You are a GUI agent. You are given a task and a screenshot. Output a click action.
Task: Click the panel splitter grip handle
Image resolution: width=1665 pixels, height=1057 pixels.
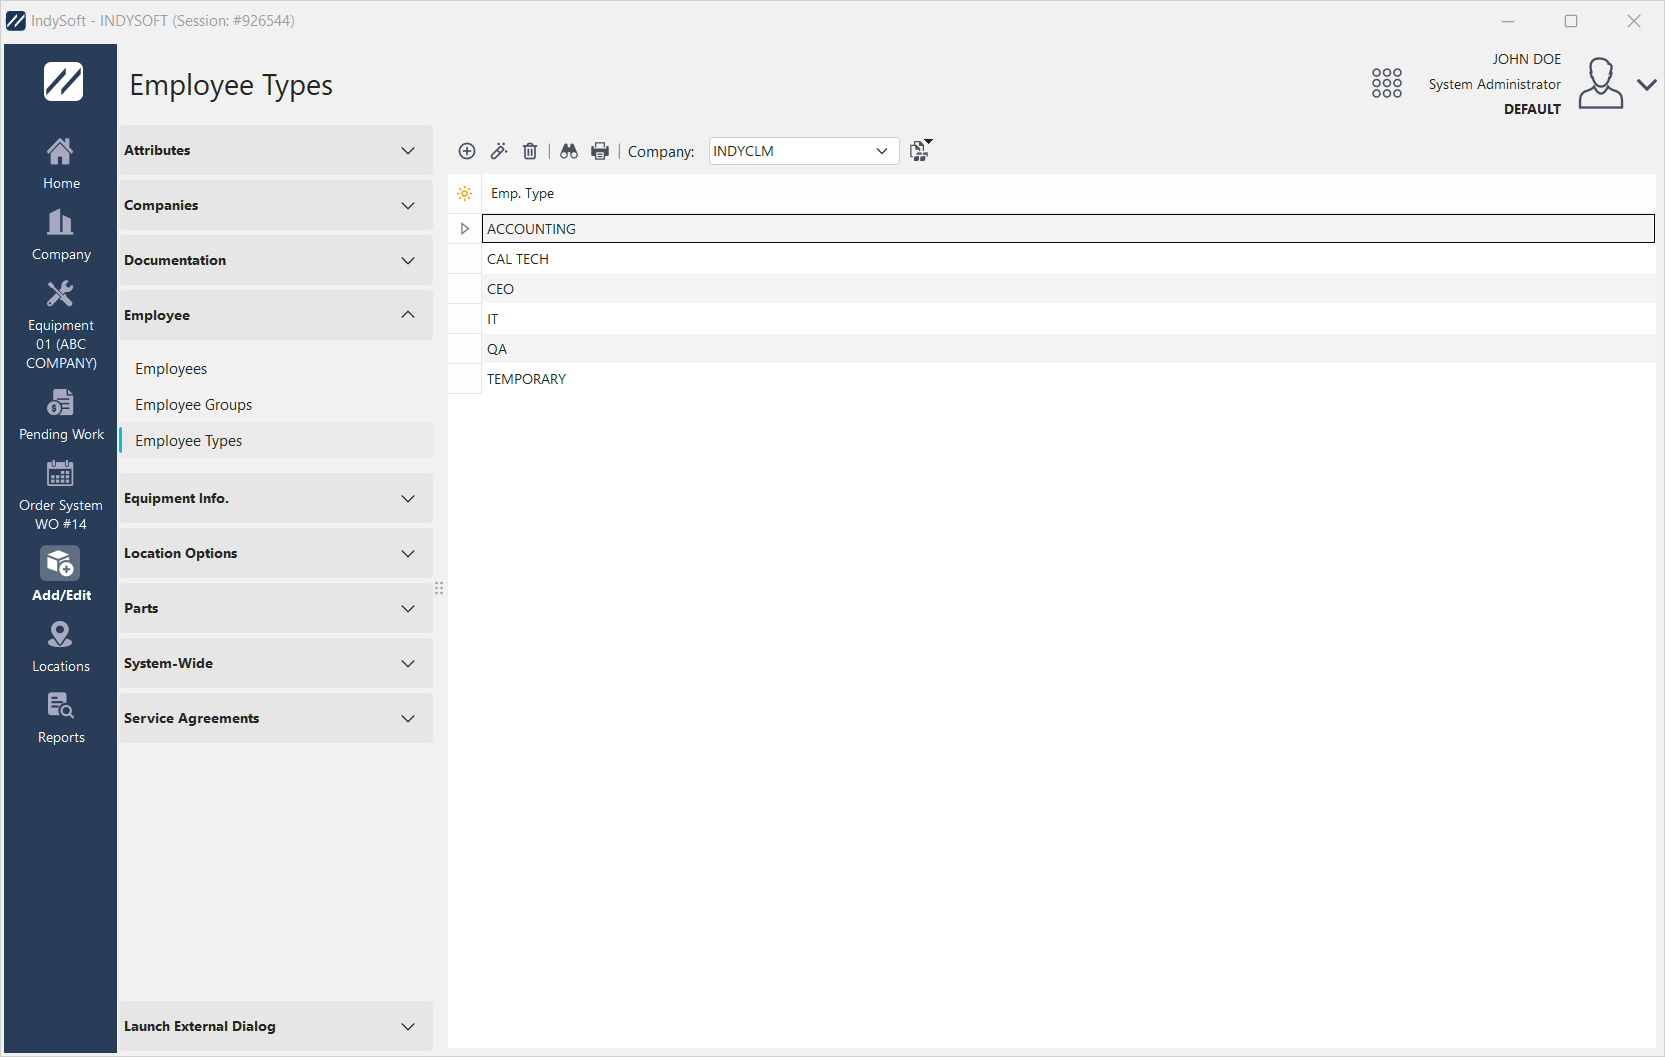[x=439, y=588]
